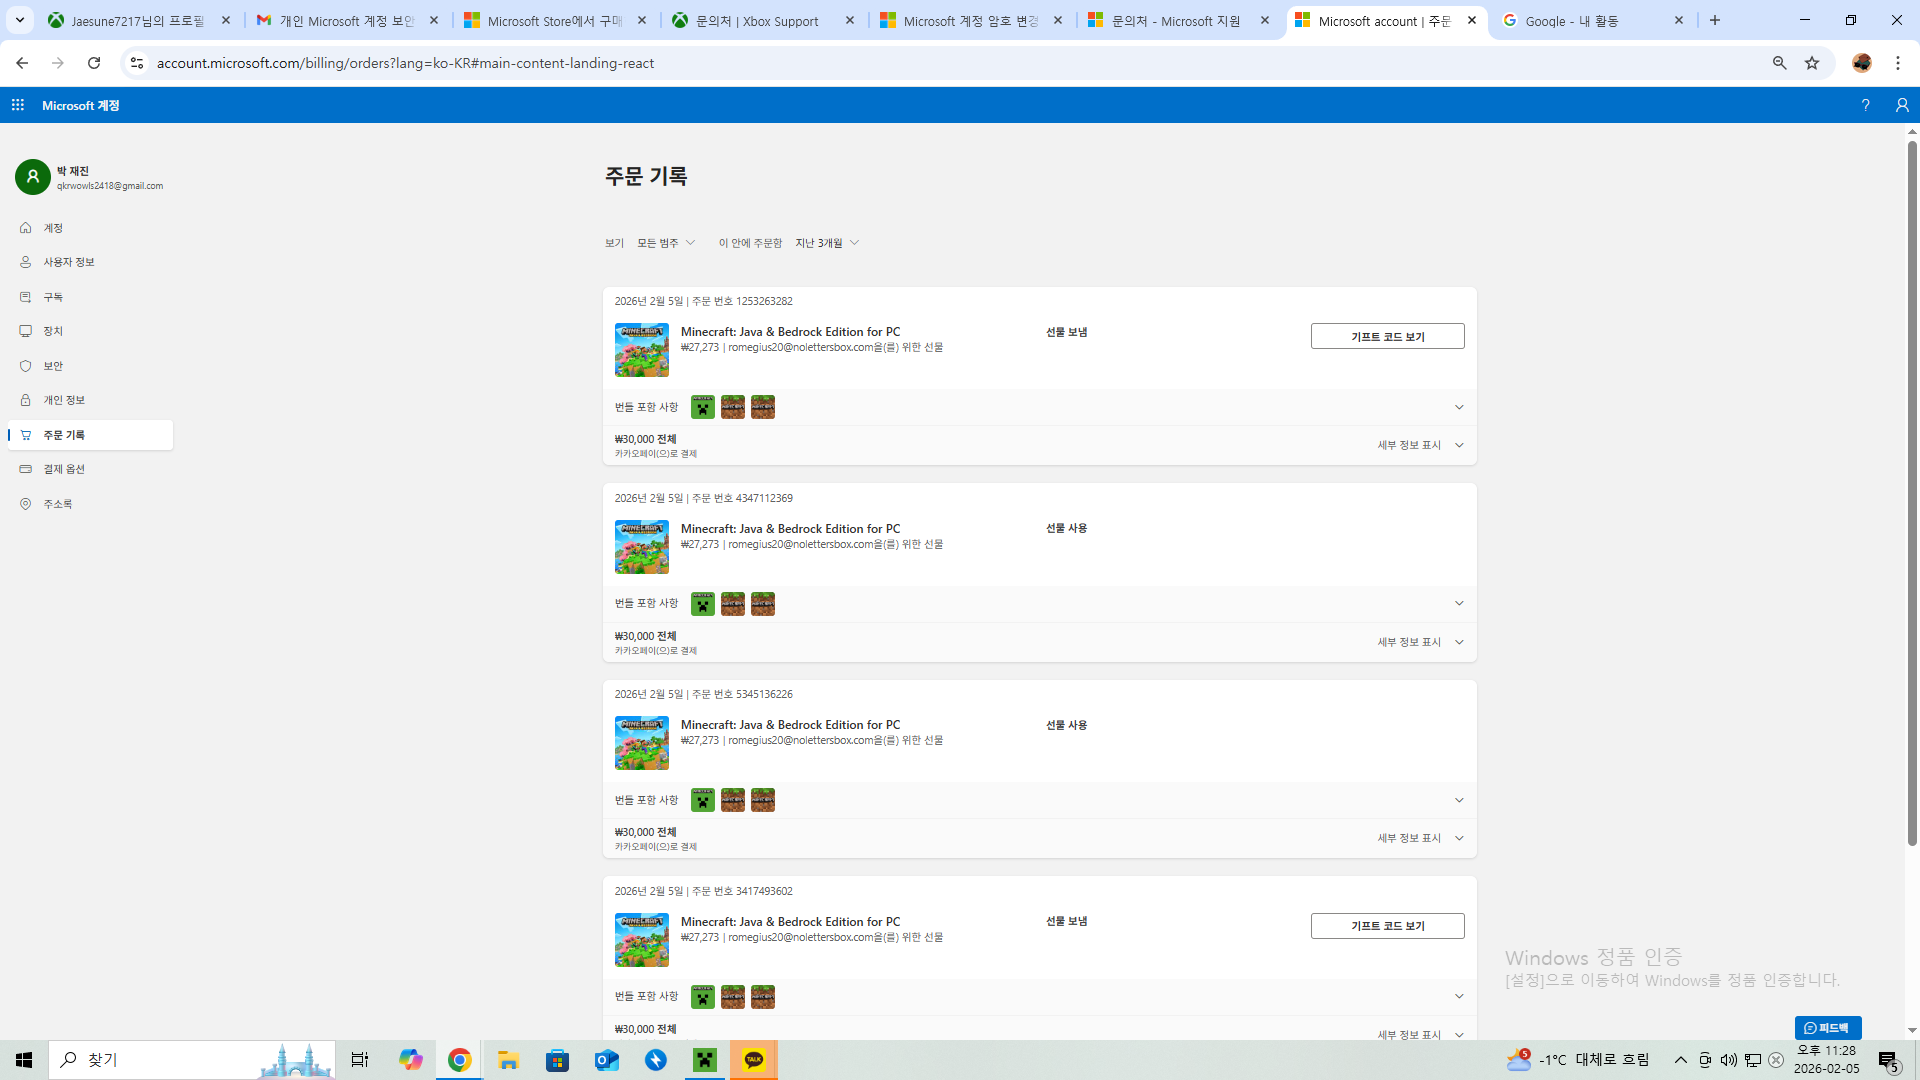Open the Microsoft app launcher grid icon
The image size is (1920, 1080).
pyautogui.click(x=18, y=105)
